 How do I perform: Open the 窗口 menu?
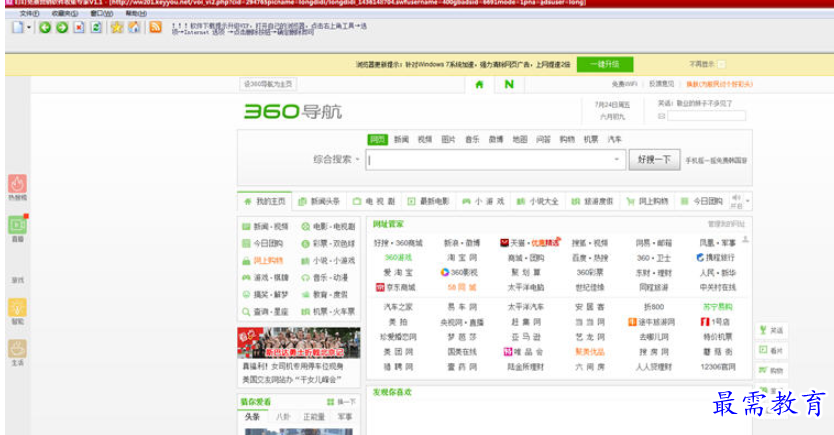[102, 13]
